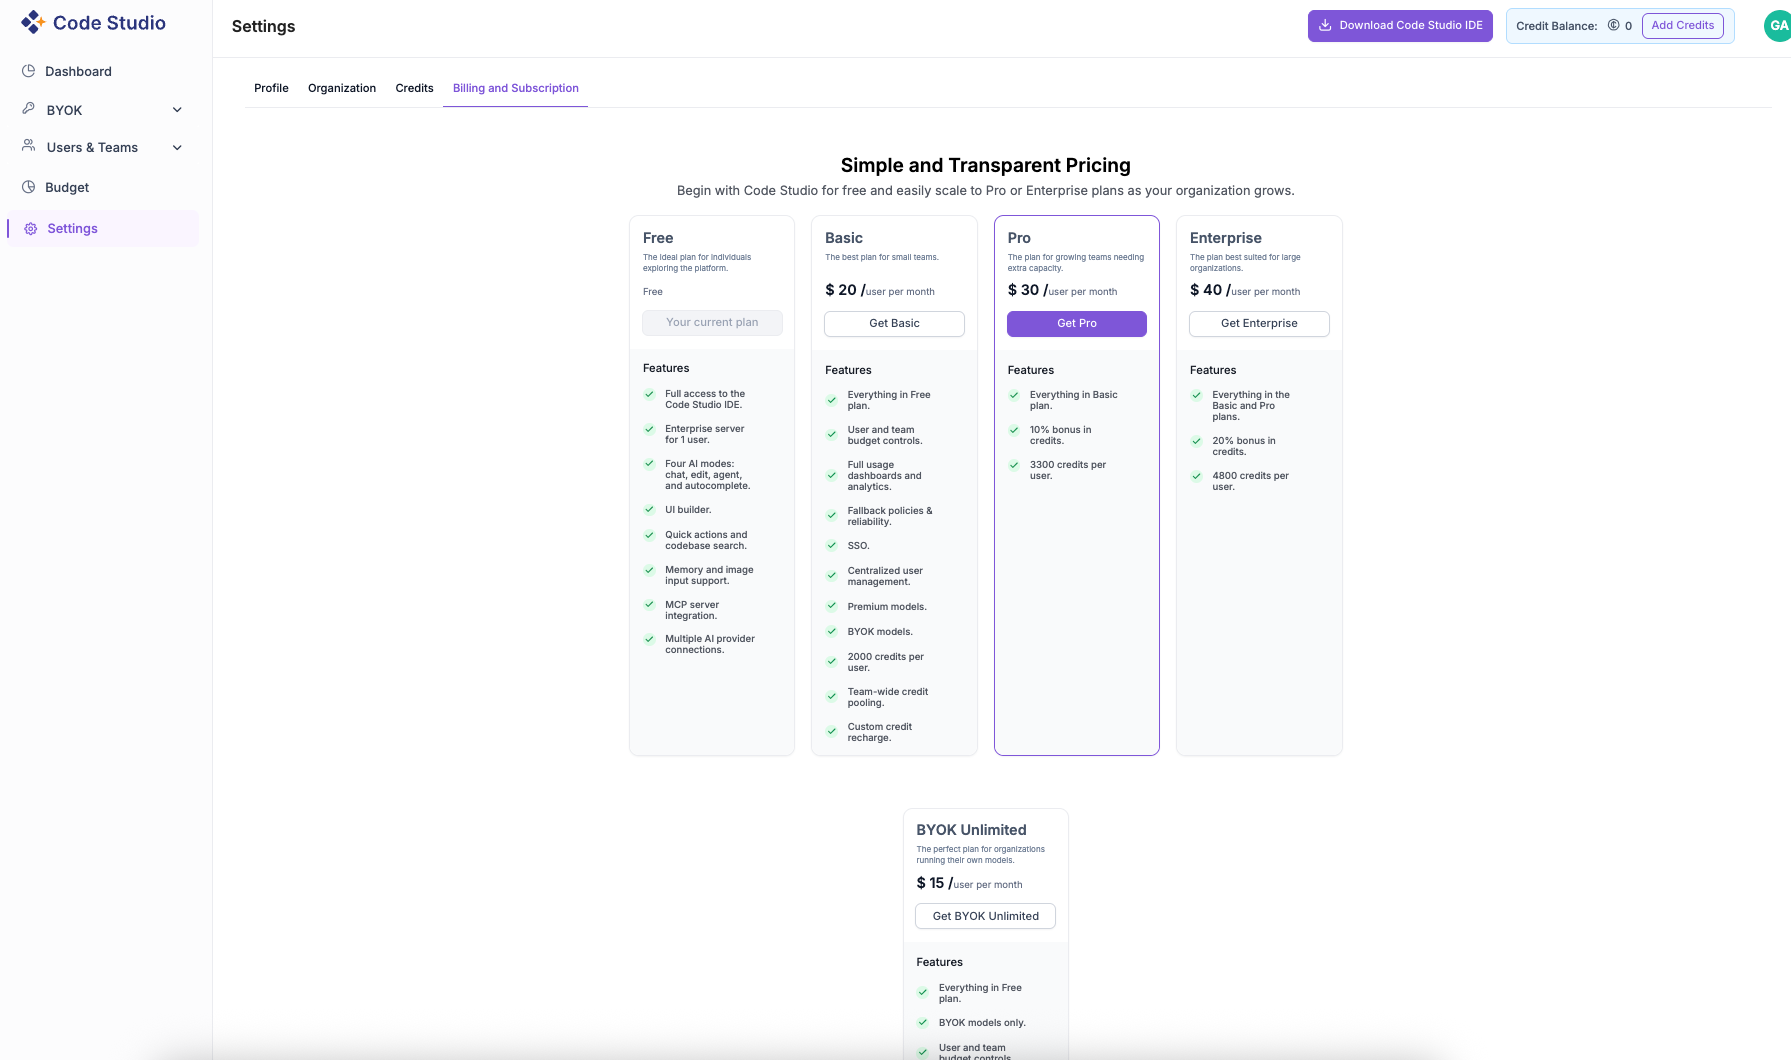Click the Your current plan indicator
Screen dimensions: 1791x1060
point(711,322)
